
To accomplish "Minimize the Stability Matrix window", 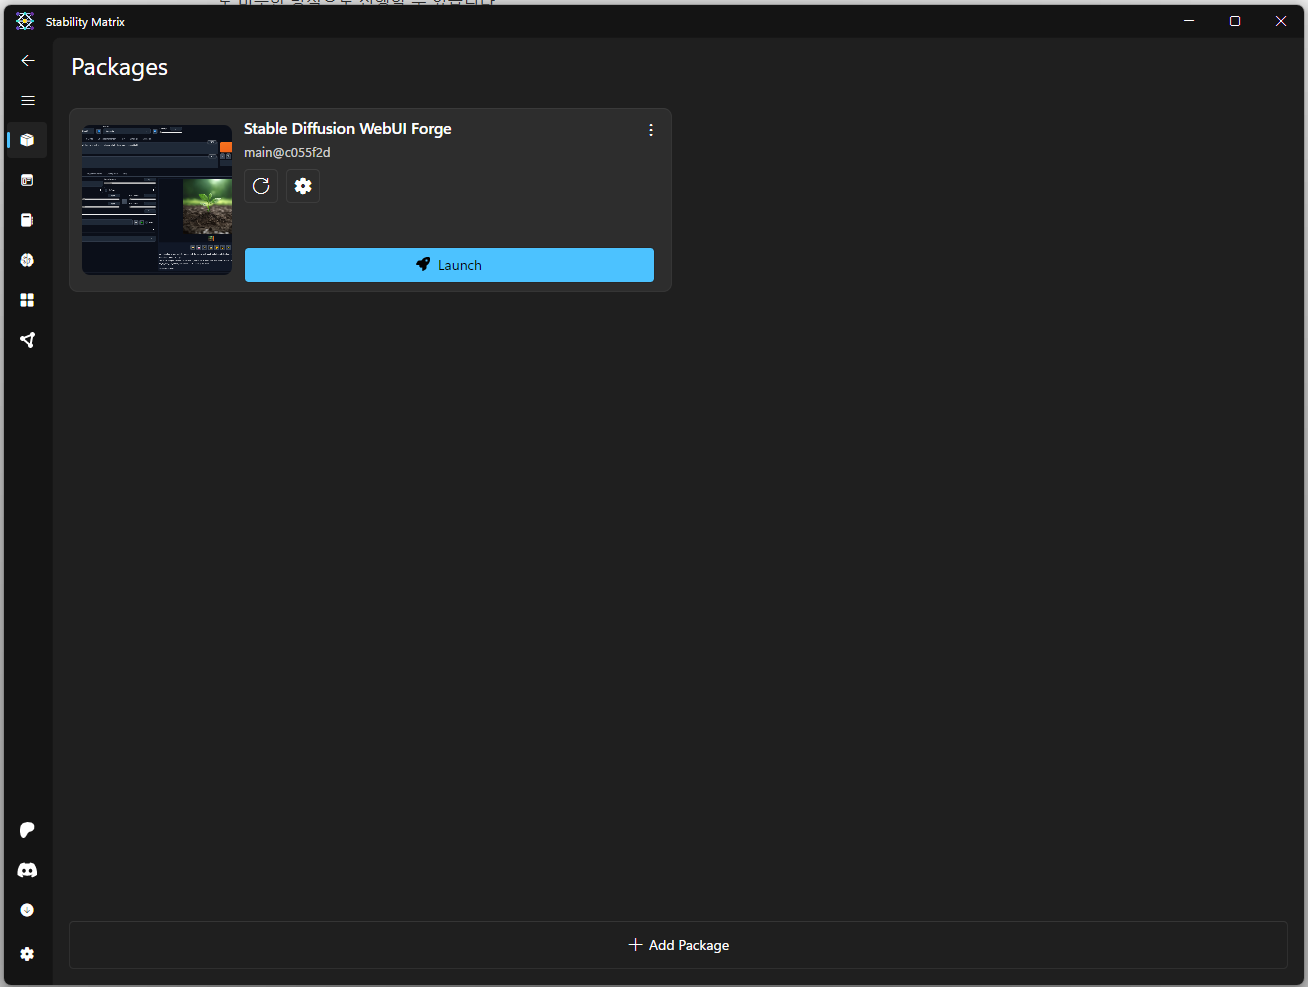I will 1189,21.
